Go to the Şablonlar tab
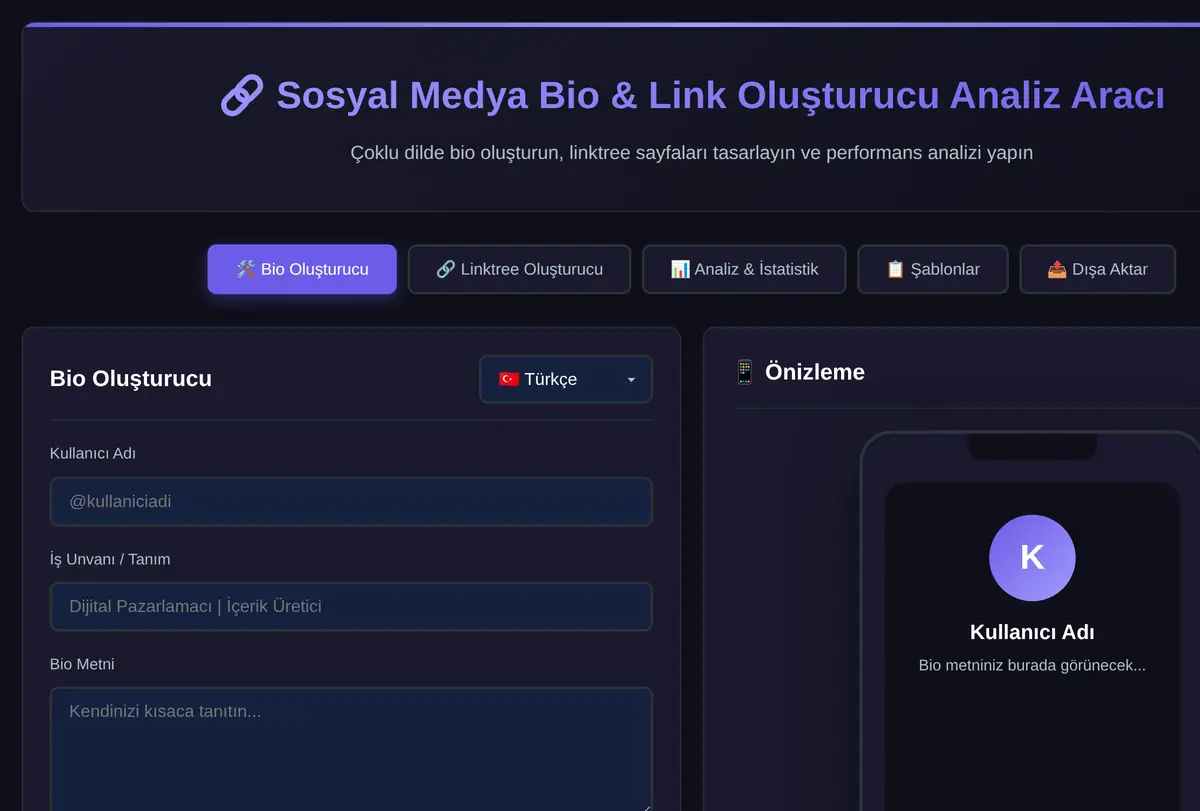The width and height of the screenshot is (1200, 811). 932,269
